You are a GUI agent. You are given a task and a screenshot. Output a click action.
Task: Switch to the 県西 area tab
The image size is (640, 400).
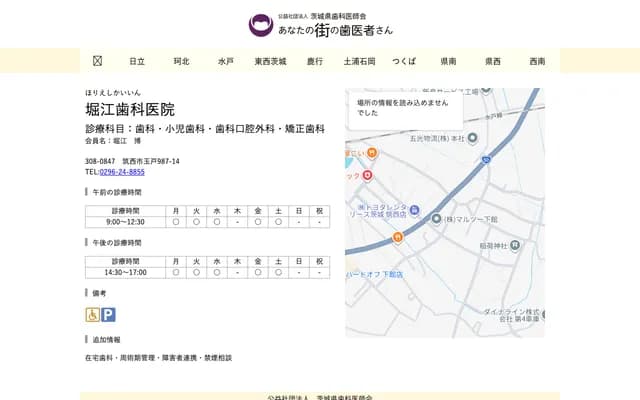point(493,61)
